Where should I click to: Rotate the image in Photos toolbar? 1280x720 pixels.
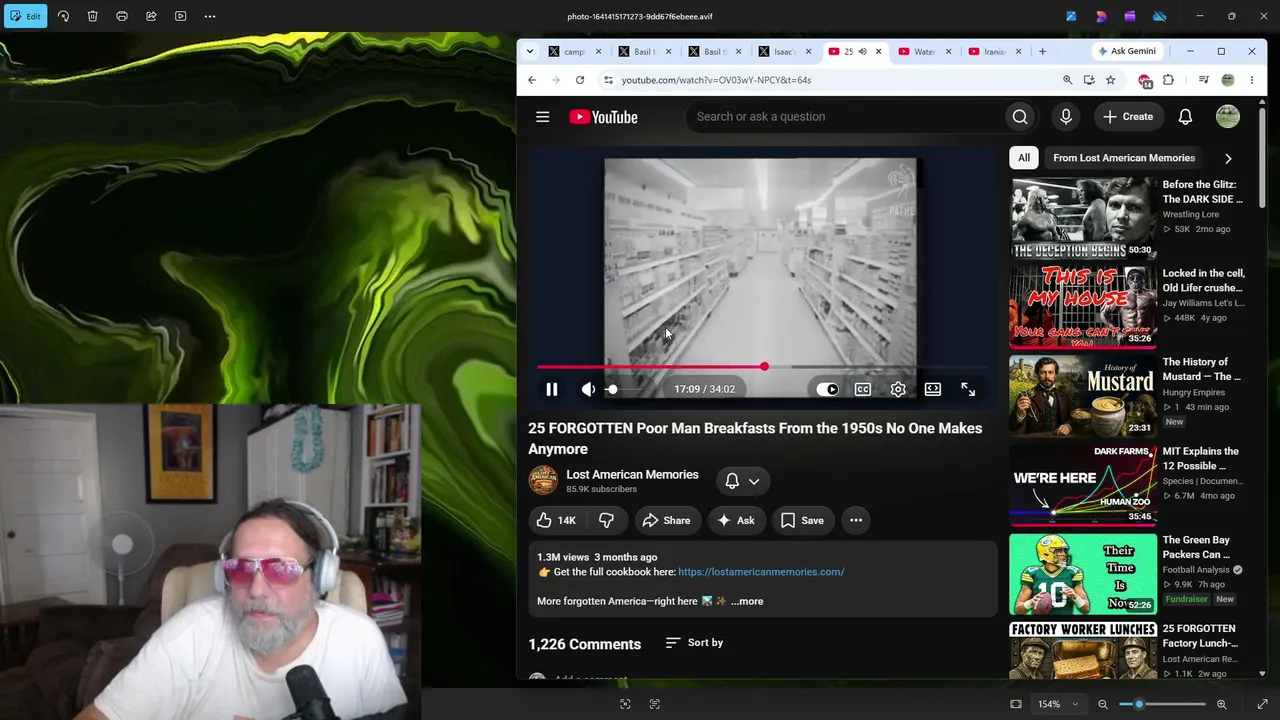pos(63,16)
